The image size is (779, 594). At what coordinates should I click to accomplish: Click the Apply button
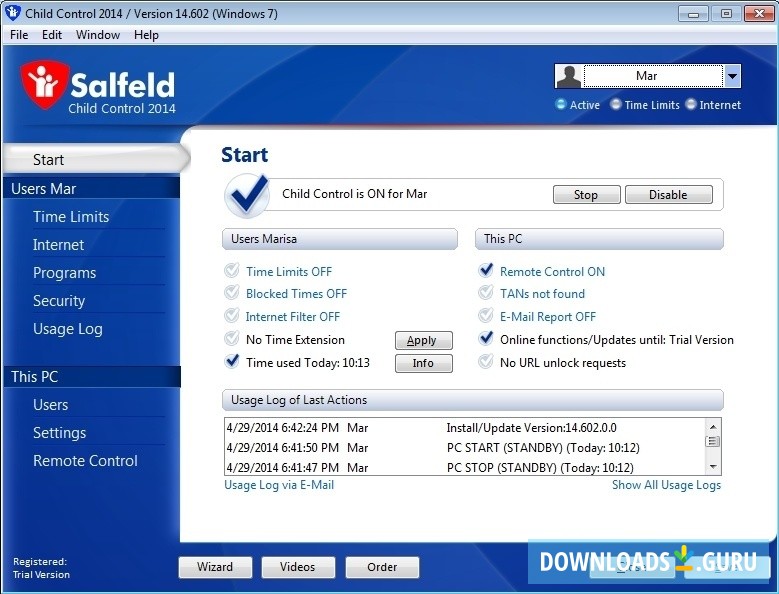(423, 340)
